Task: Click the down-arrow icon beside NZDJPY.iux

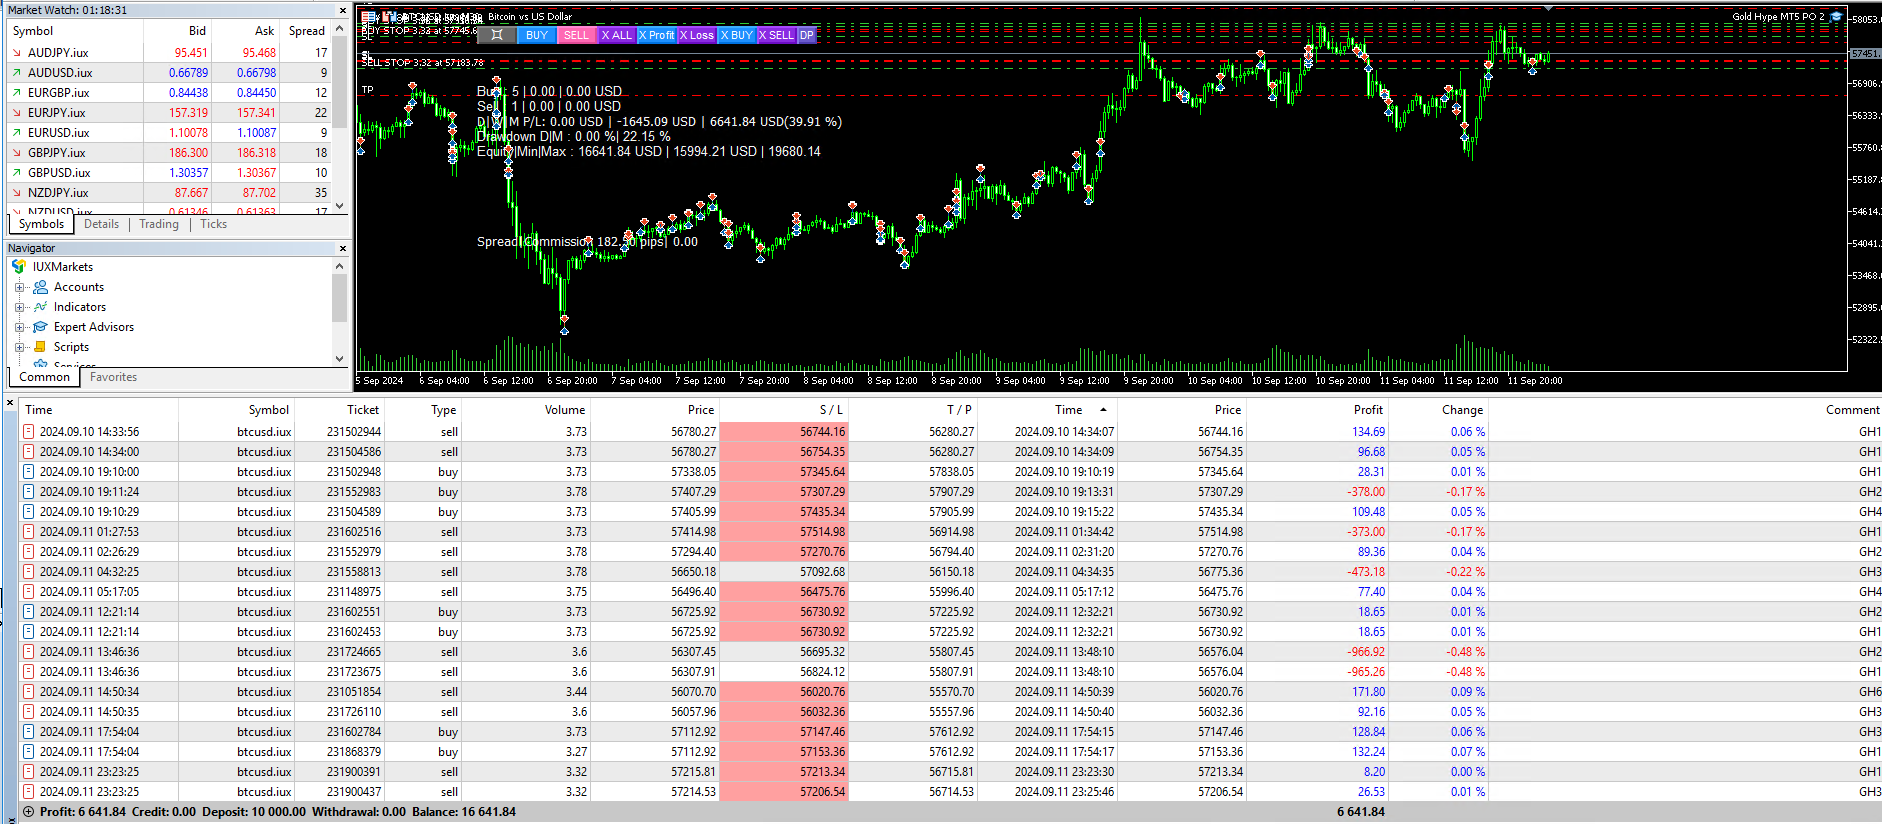Action: (16, 193)
